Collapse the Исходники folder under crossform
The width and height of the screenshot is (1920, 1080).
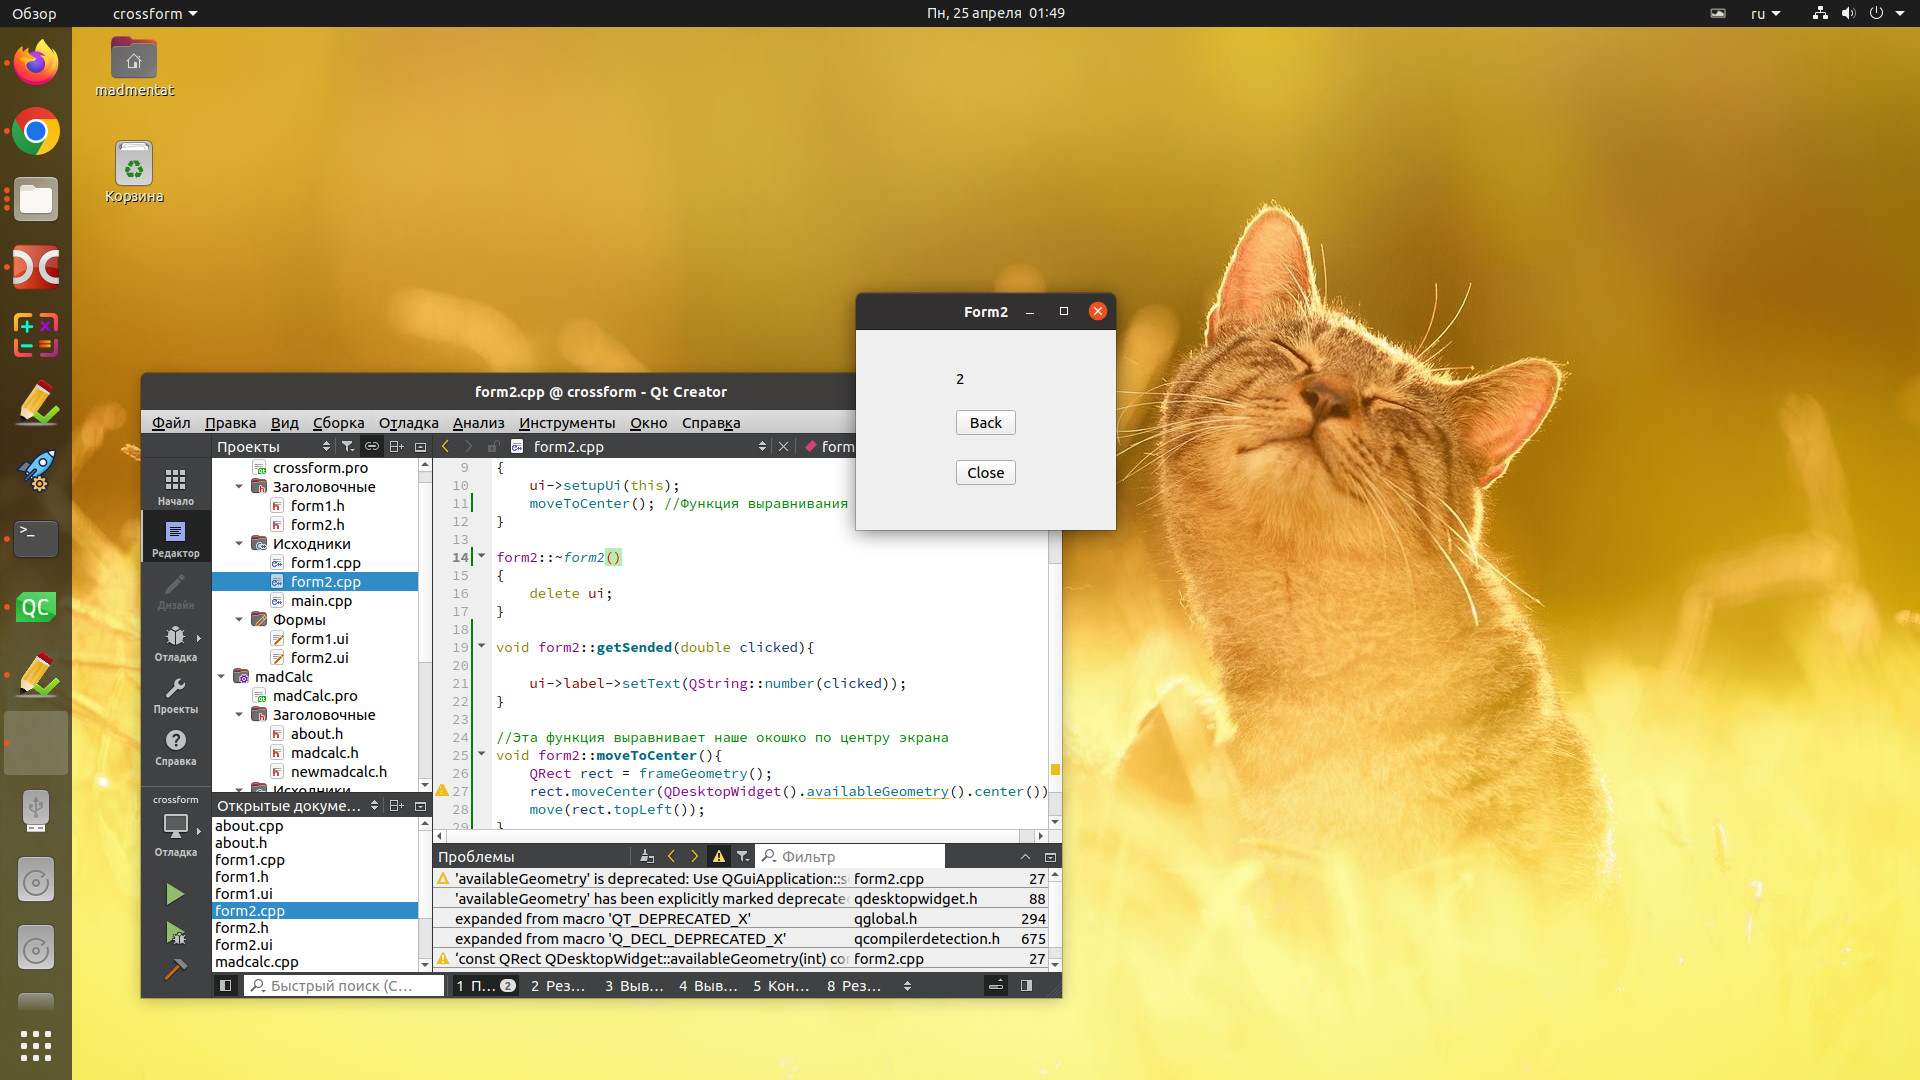pos(239,544)
